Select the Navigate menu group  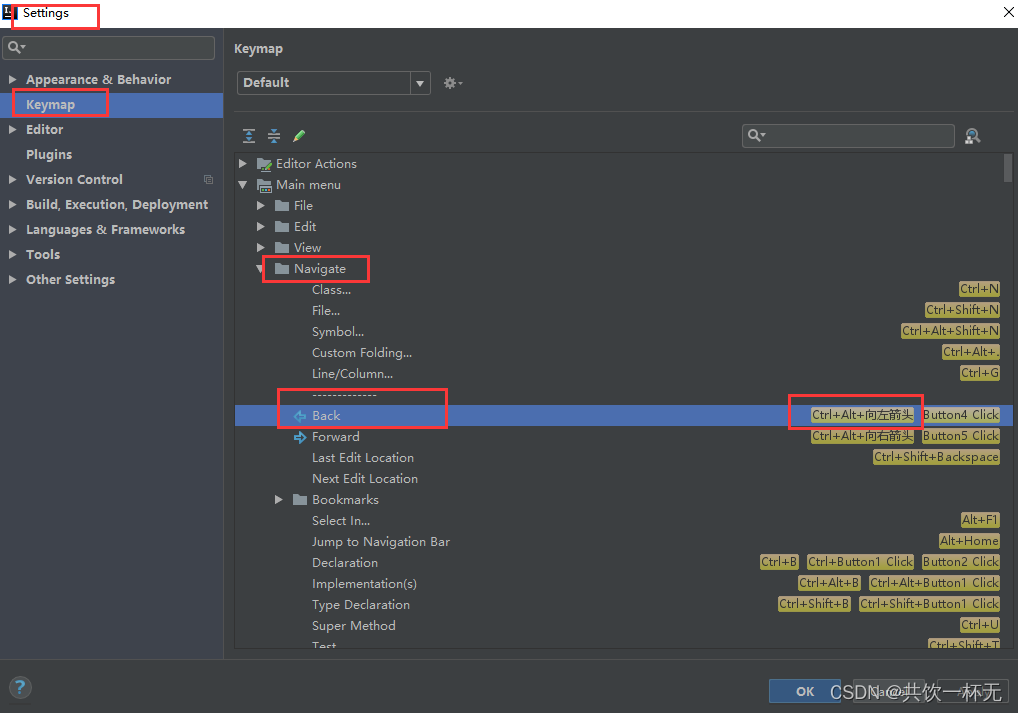point(319,269)
